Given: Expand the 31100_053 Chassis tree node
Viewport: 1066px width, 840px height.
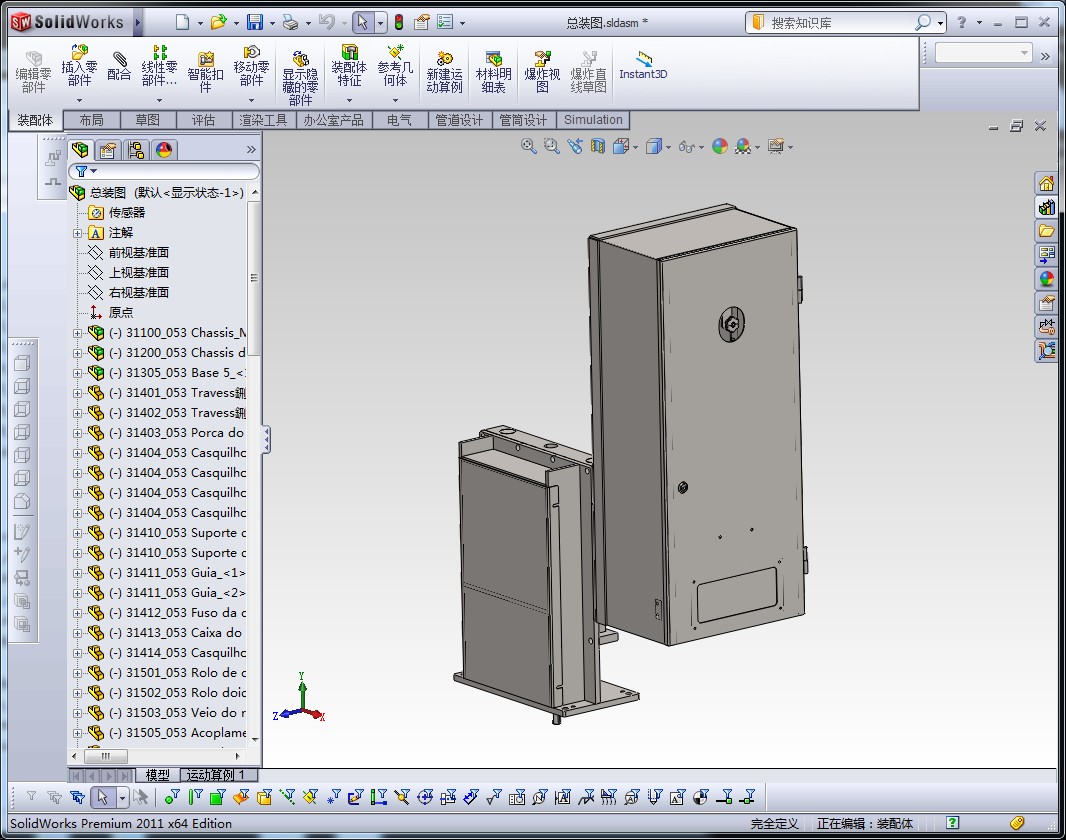Looking at the screenshot, I should 78,333.
